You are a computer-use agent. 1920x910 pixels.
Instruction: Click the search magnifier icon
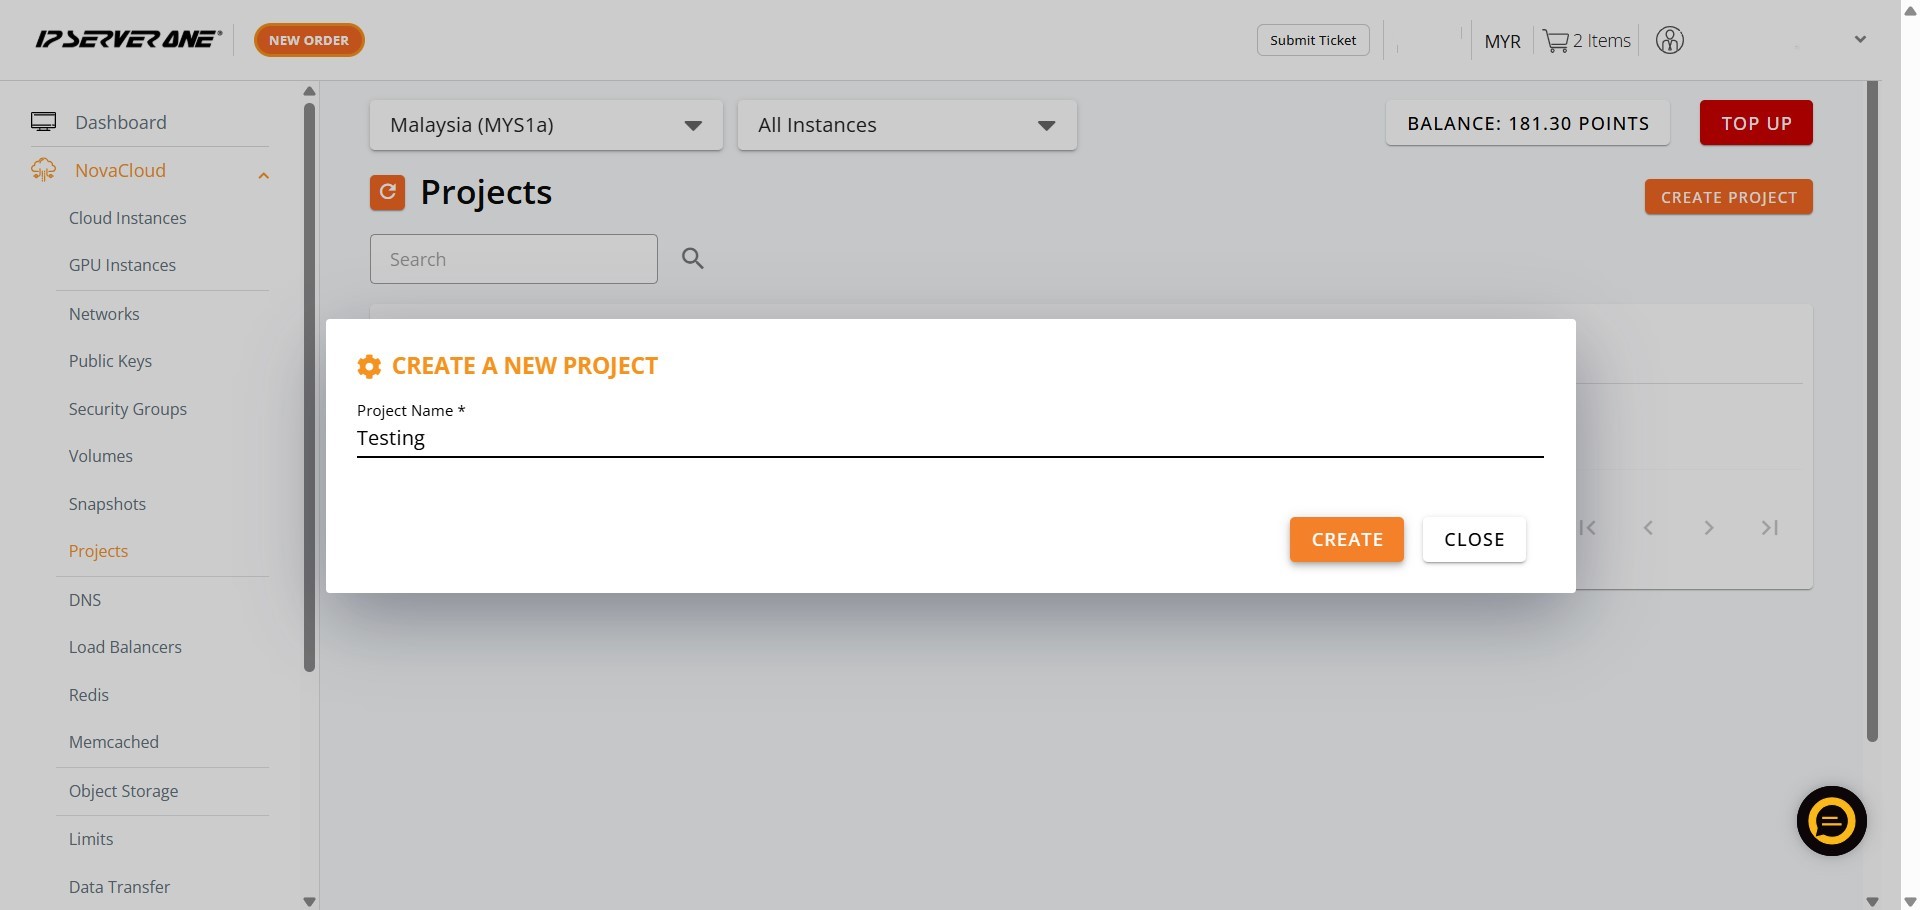(x=692, y=259)
